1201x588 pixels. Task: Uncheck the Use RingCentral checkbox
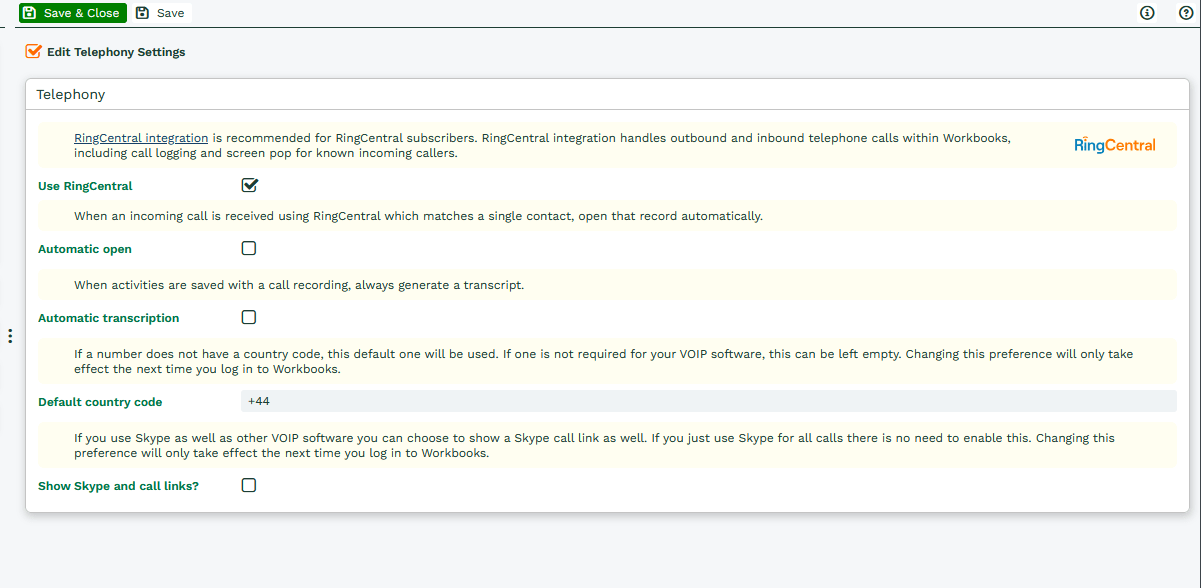[x=249, y=185]
